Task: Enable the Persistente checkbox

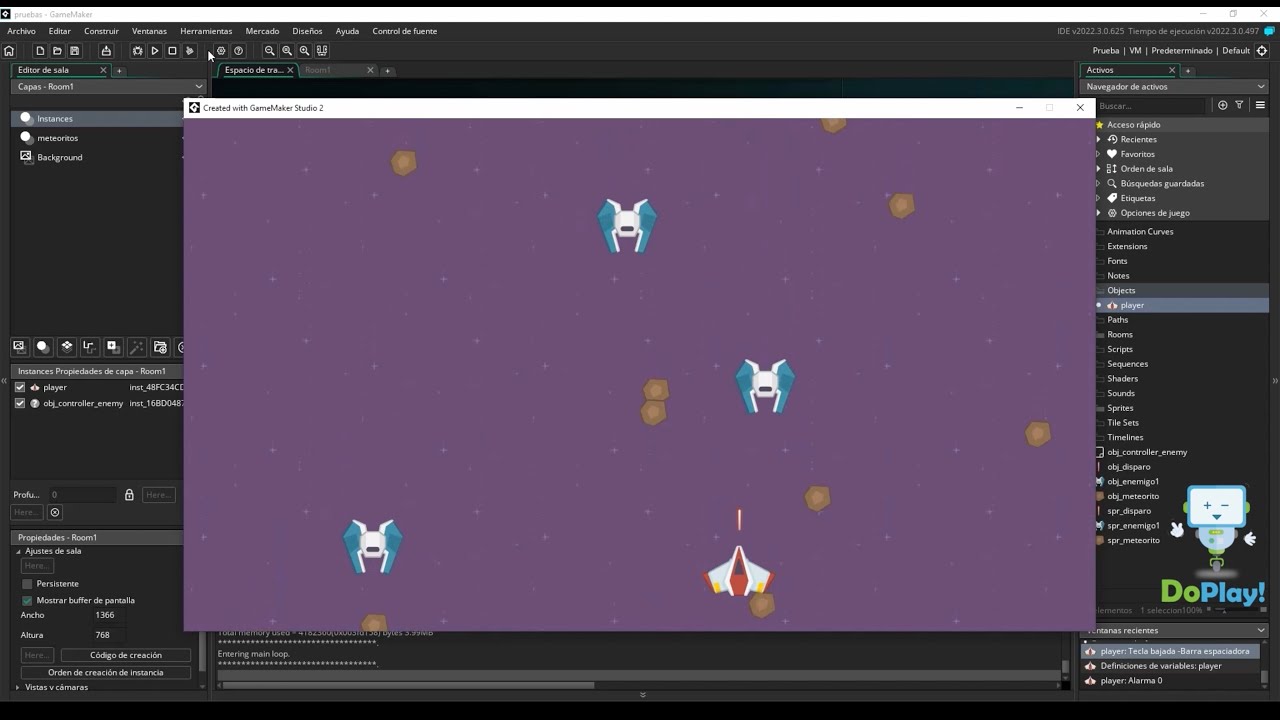Action: click(27, 584)
